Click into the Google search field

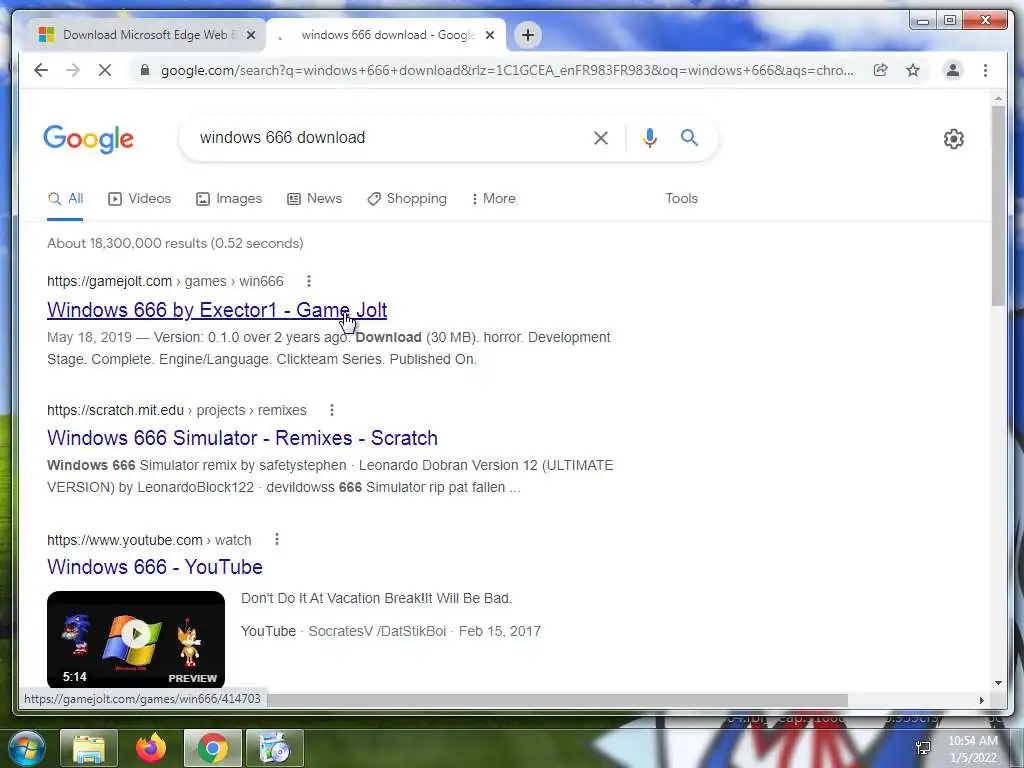tap(392, 138)
